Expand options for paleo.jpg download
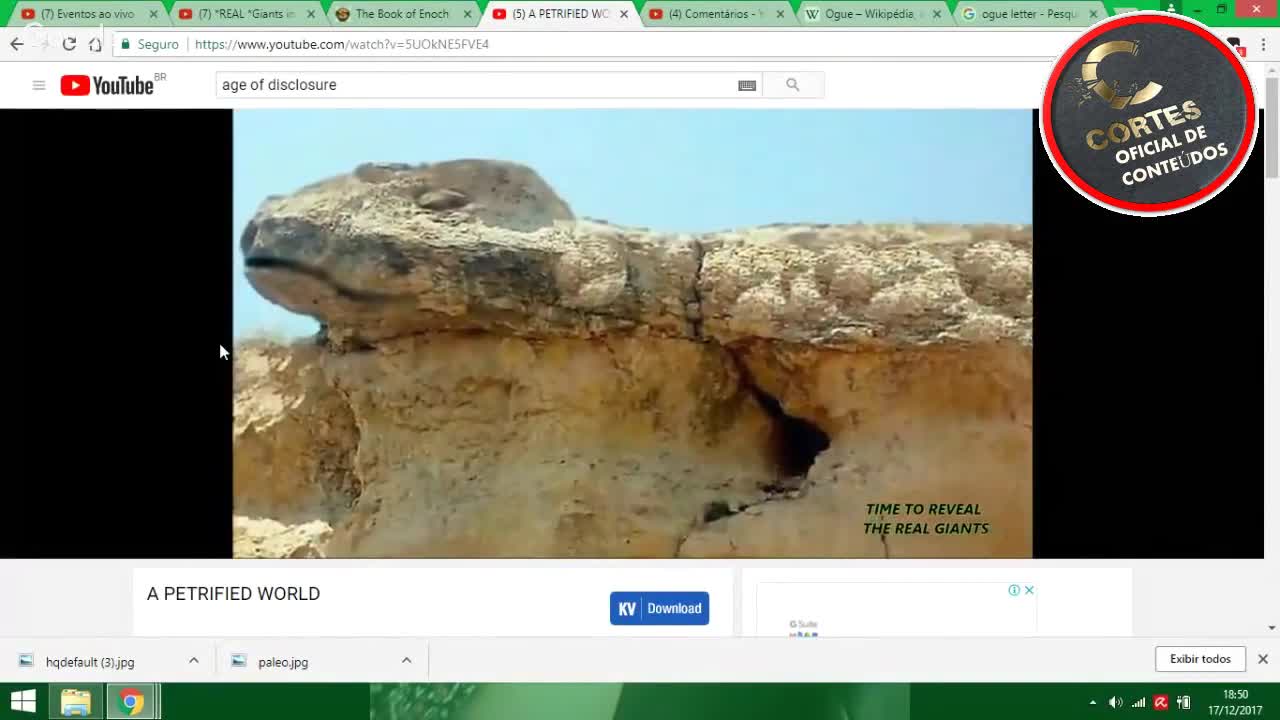 [x=406, y=660]
